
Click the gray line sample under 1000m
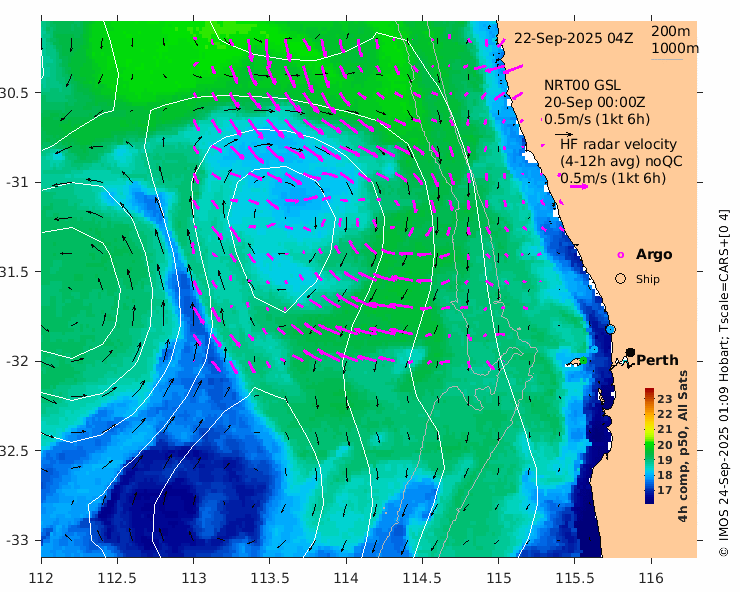point(667,59)
